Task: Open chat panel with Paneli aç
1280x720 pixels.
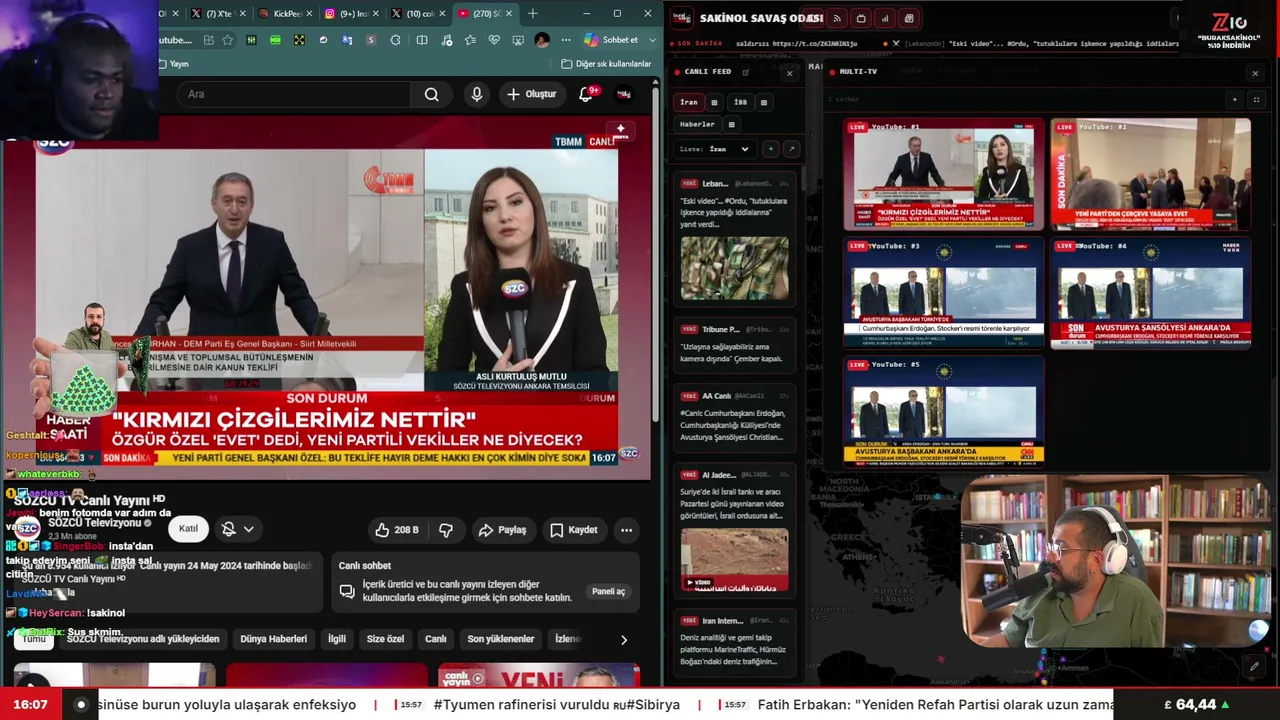Action: coord(608,591)
